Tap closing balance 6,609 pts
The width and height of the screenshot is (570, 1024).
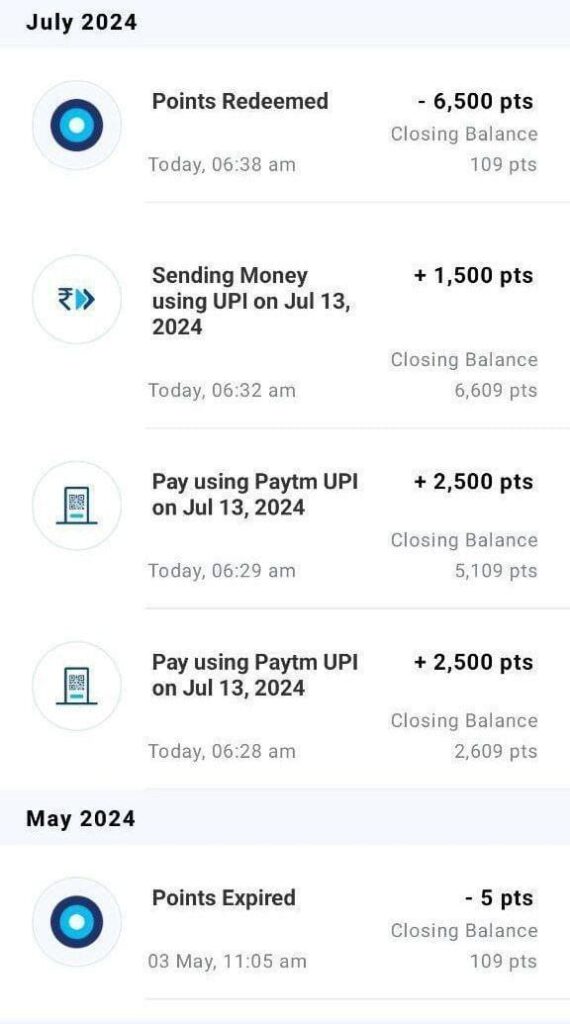pyautogui.click(x=496, y=391)
